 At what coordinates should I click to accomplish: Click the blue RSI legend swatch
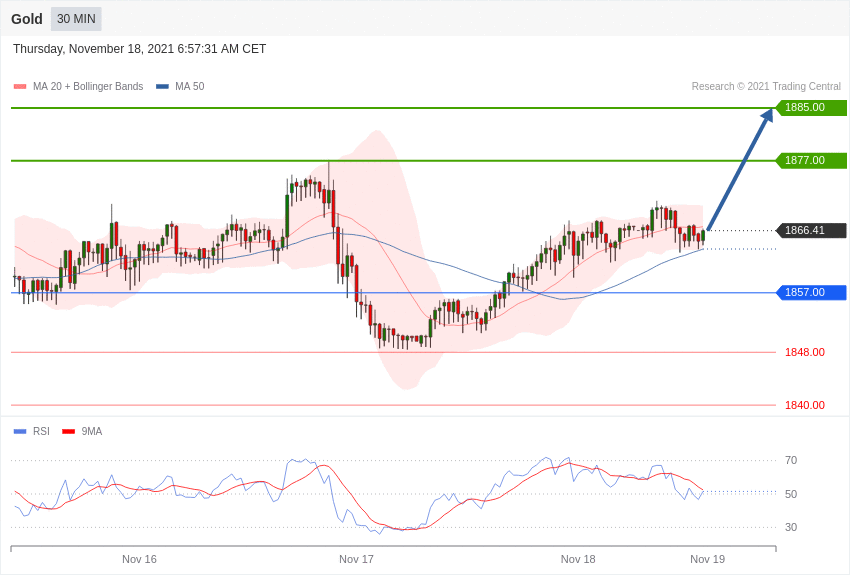(20, 432)
